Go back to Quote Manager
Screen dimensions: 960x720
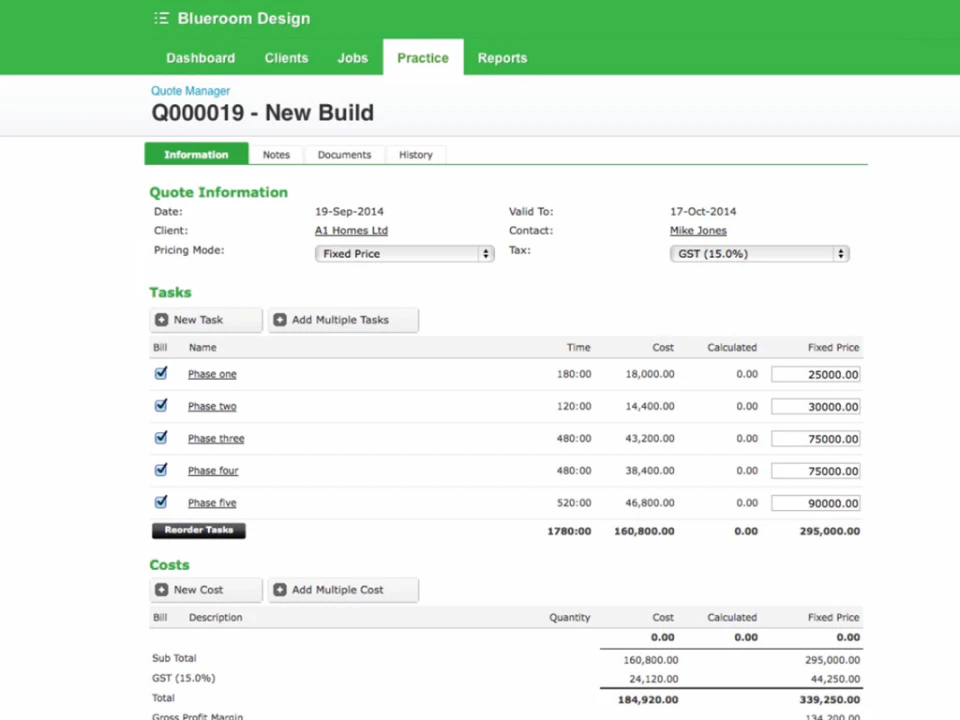(x=190, y=90)
